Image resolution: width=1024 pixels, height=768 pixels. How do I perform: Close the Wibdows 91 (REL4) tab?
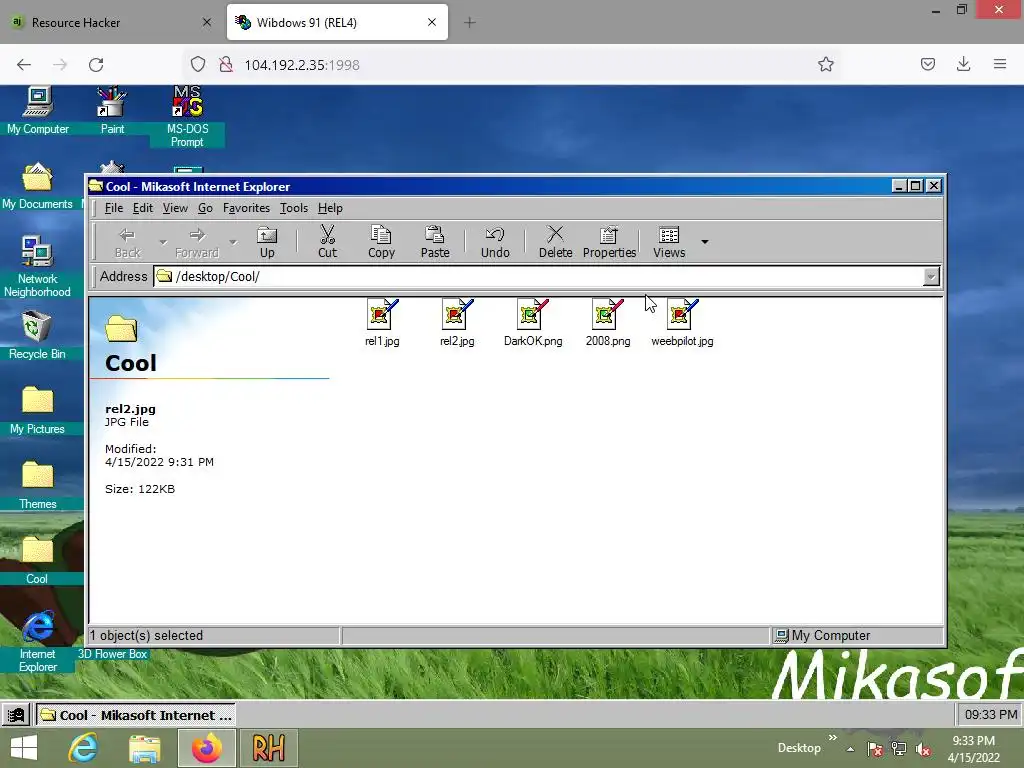click(432, 22)
